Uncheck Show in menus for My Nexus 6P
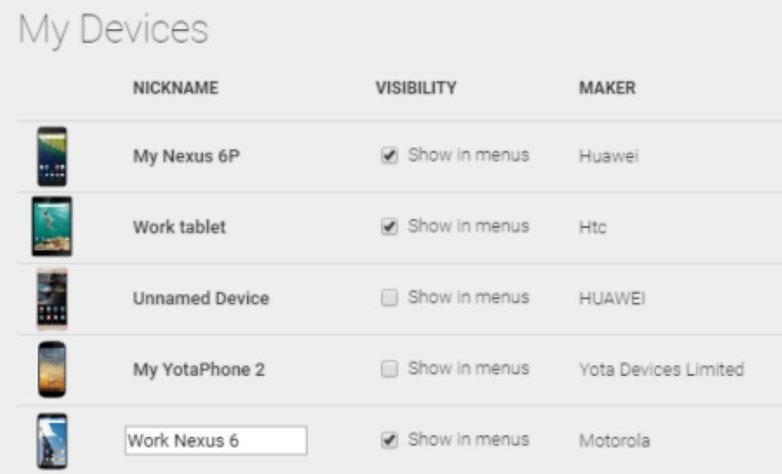This screenshot has height=474, width=782. tap(389, 155)
